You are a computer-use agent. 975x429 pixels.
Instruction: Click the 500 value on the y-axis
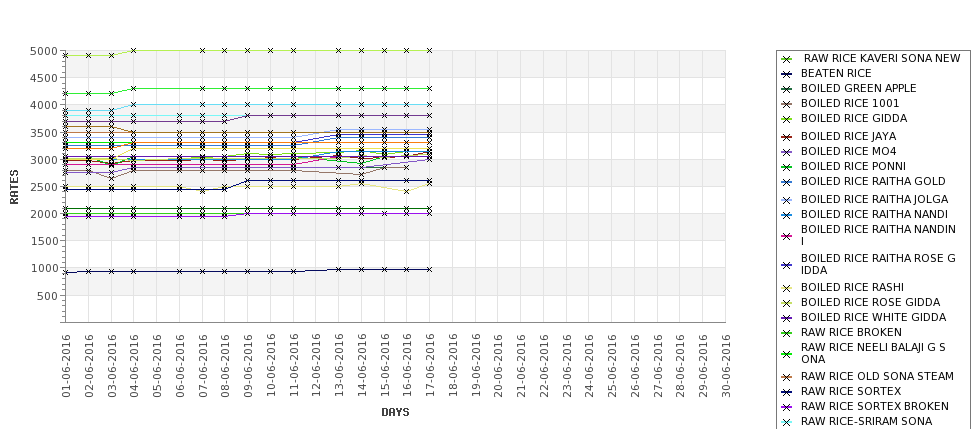click(47, 296)
